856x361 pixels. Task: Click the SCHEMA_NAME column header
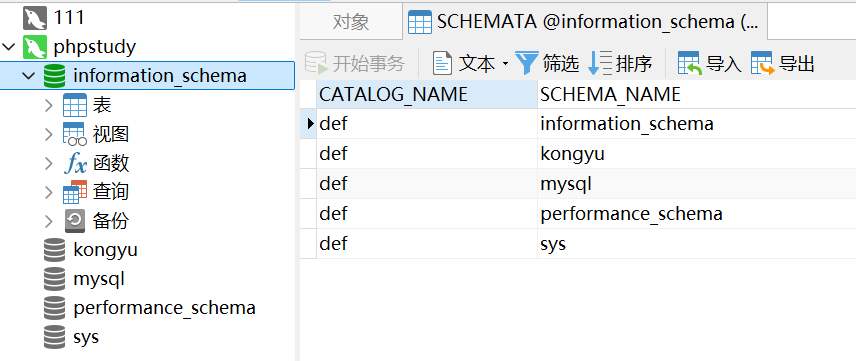click(697, 94)
